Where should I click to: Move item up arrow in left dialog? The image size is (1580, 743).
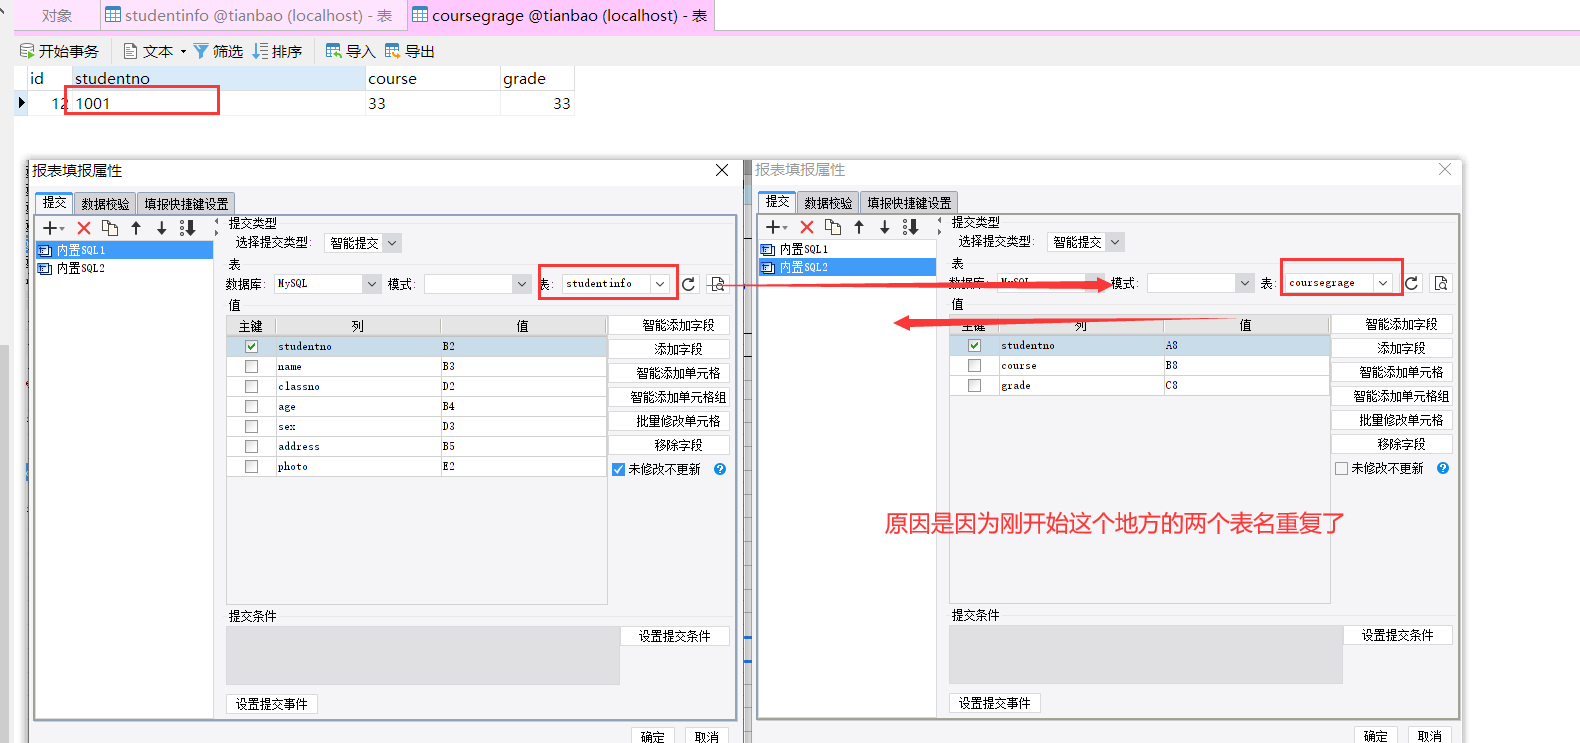pyautogui.click(x=136, y=228)
